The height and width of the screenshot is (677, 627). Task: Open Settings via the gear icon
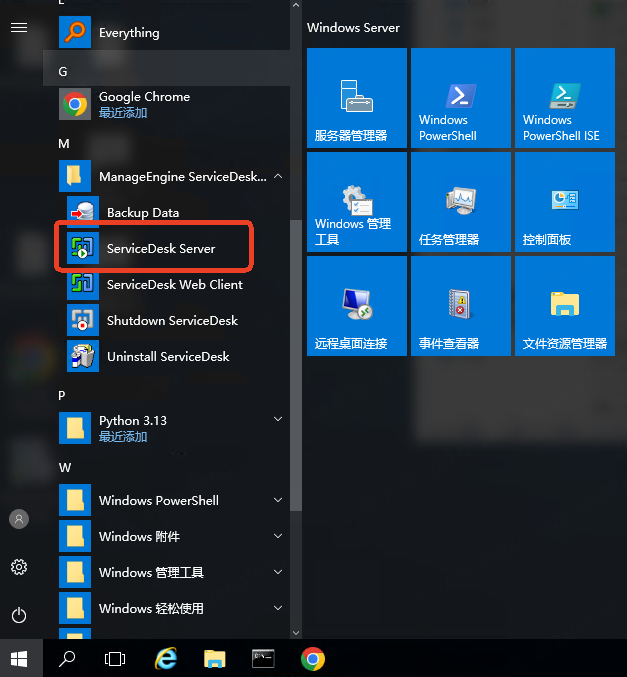pyautogui.click(x=19, y=567)
